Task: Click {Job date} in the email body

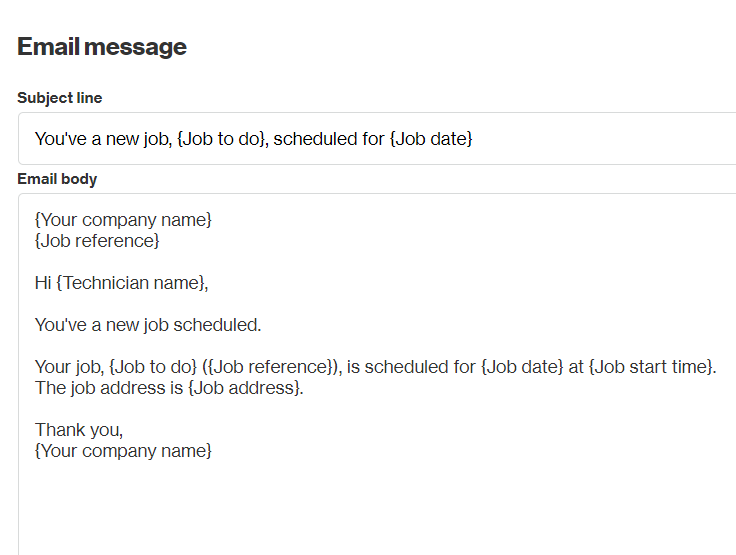Action: click(522, 367)
